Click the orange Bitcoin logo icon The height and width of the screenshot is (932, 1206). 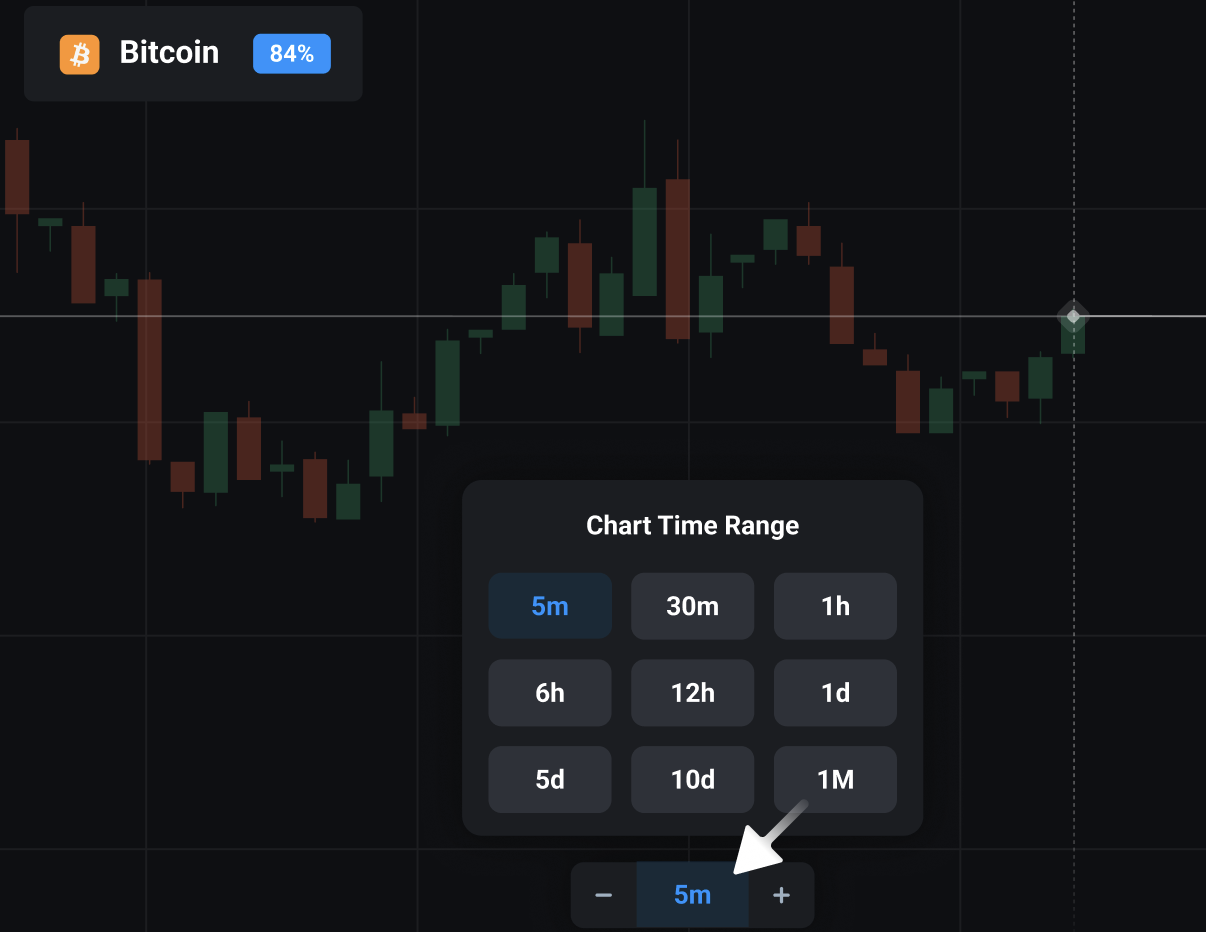pos(80,54)
